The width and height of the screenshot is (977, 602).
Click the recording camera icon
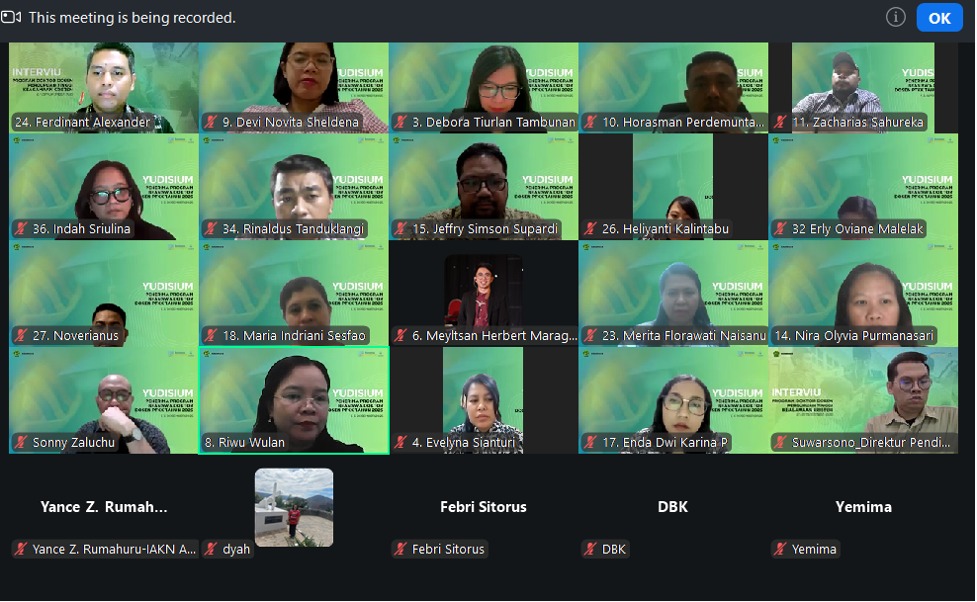coord(11,17)
